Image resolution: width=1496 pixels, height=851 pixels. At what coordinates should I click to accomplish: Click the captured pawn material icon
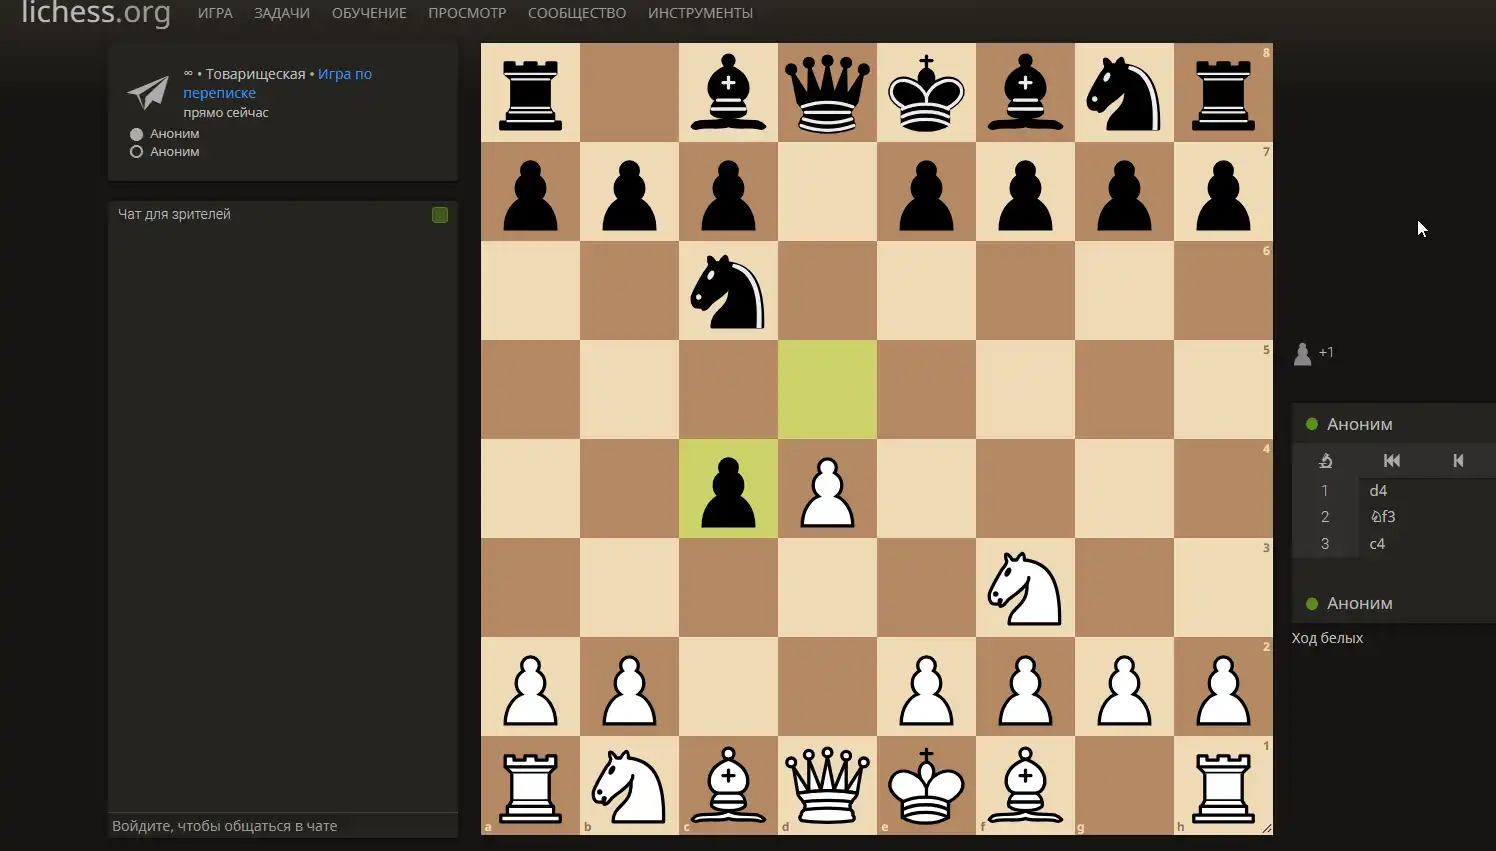tap(1302, 353)
